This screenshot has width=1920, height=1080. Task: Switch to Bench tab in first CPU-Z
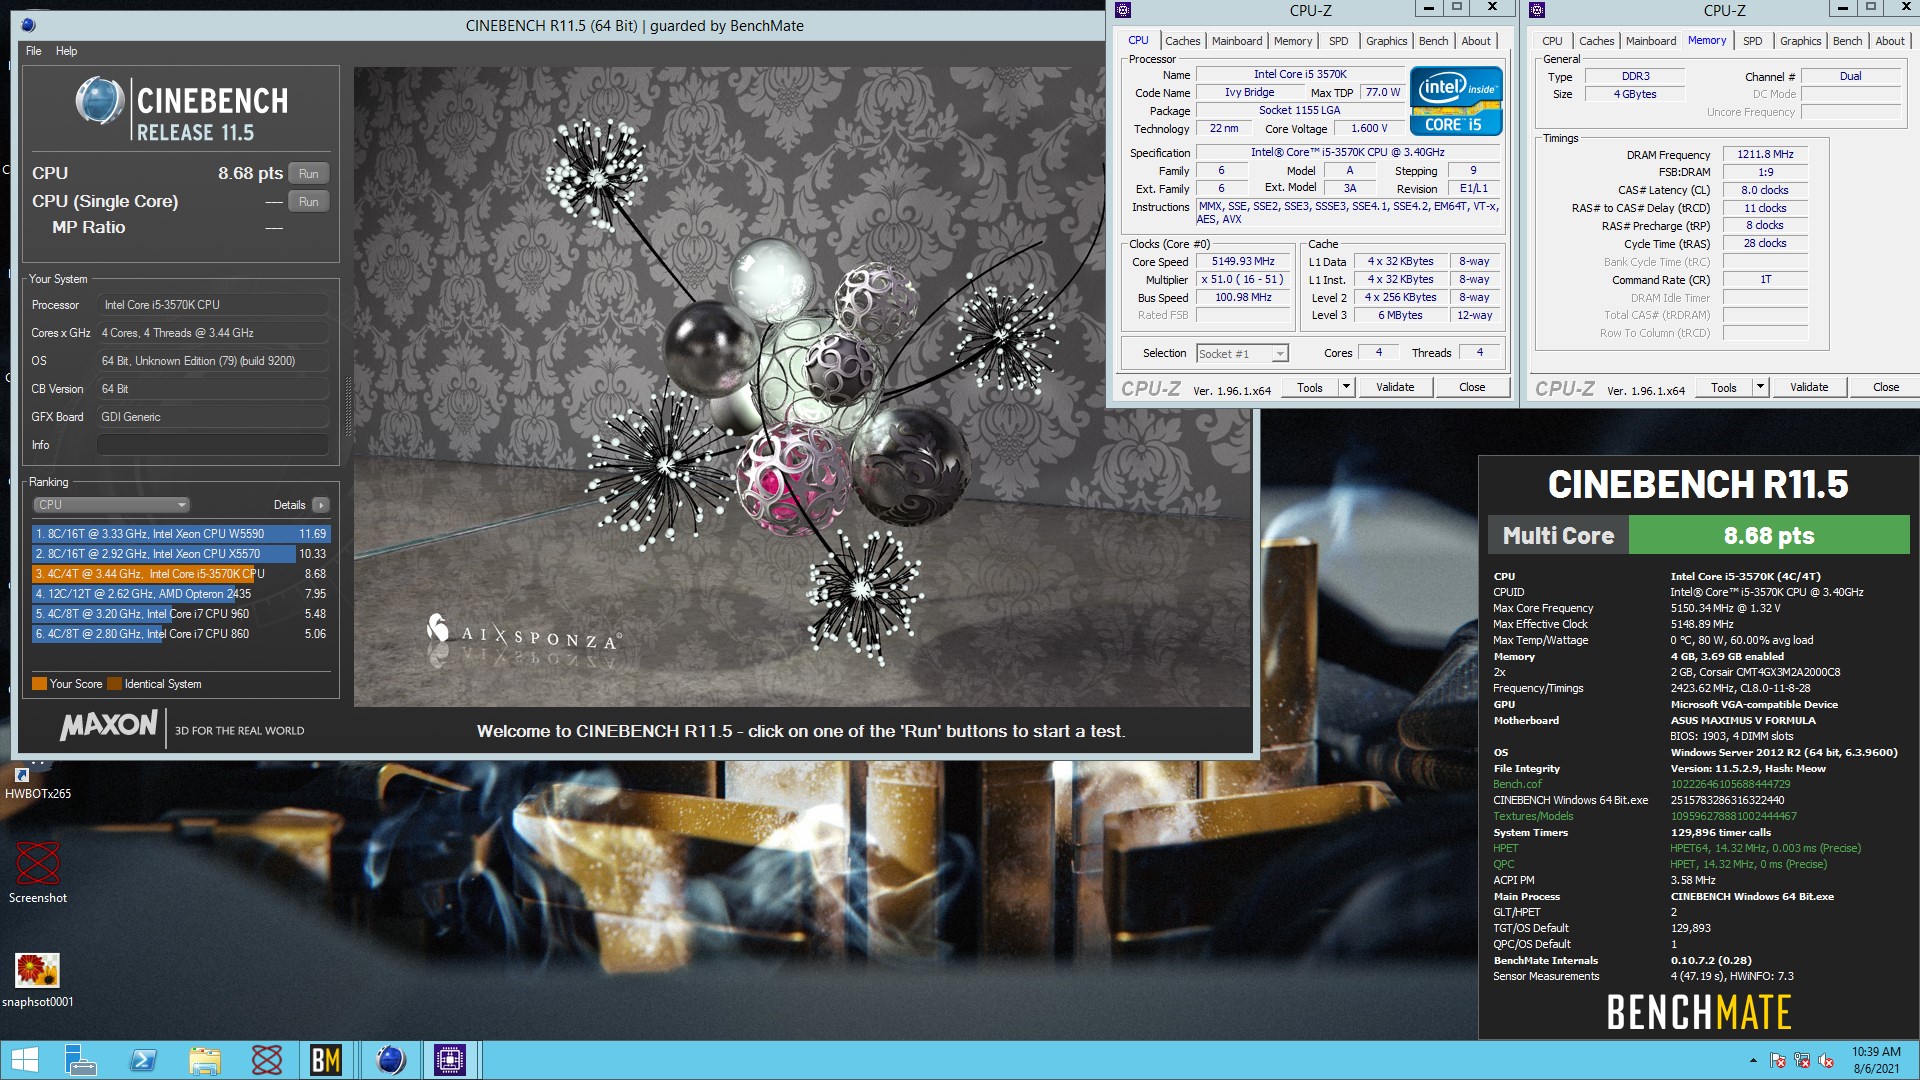click(1433, 41)
